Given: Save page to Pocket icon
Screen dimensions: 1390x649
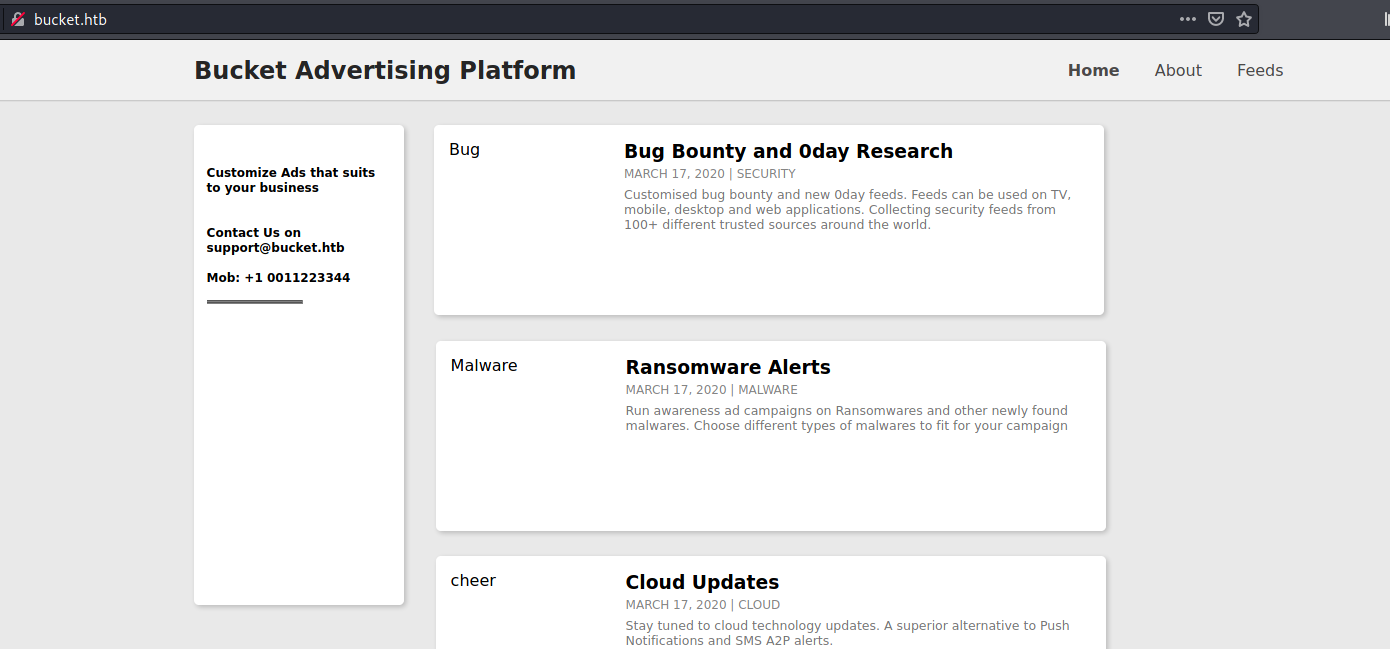Looking at the screenshot, I should point(1216,19).
